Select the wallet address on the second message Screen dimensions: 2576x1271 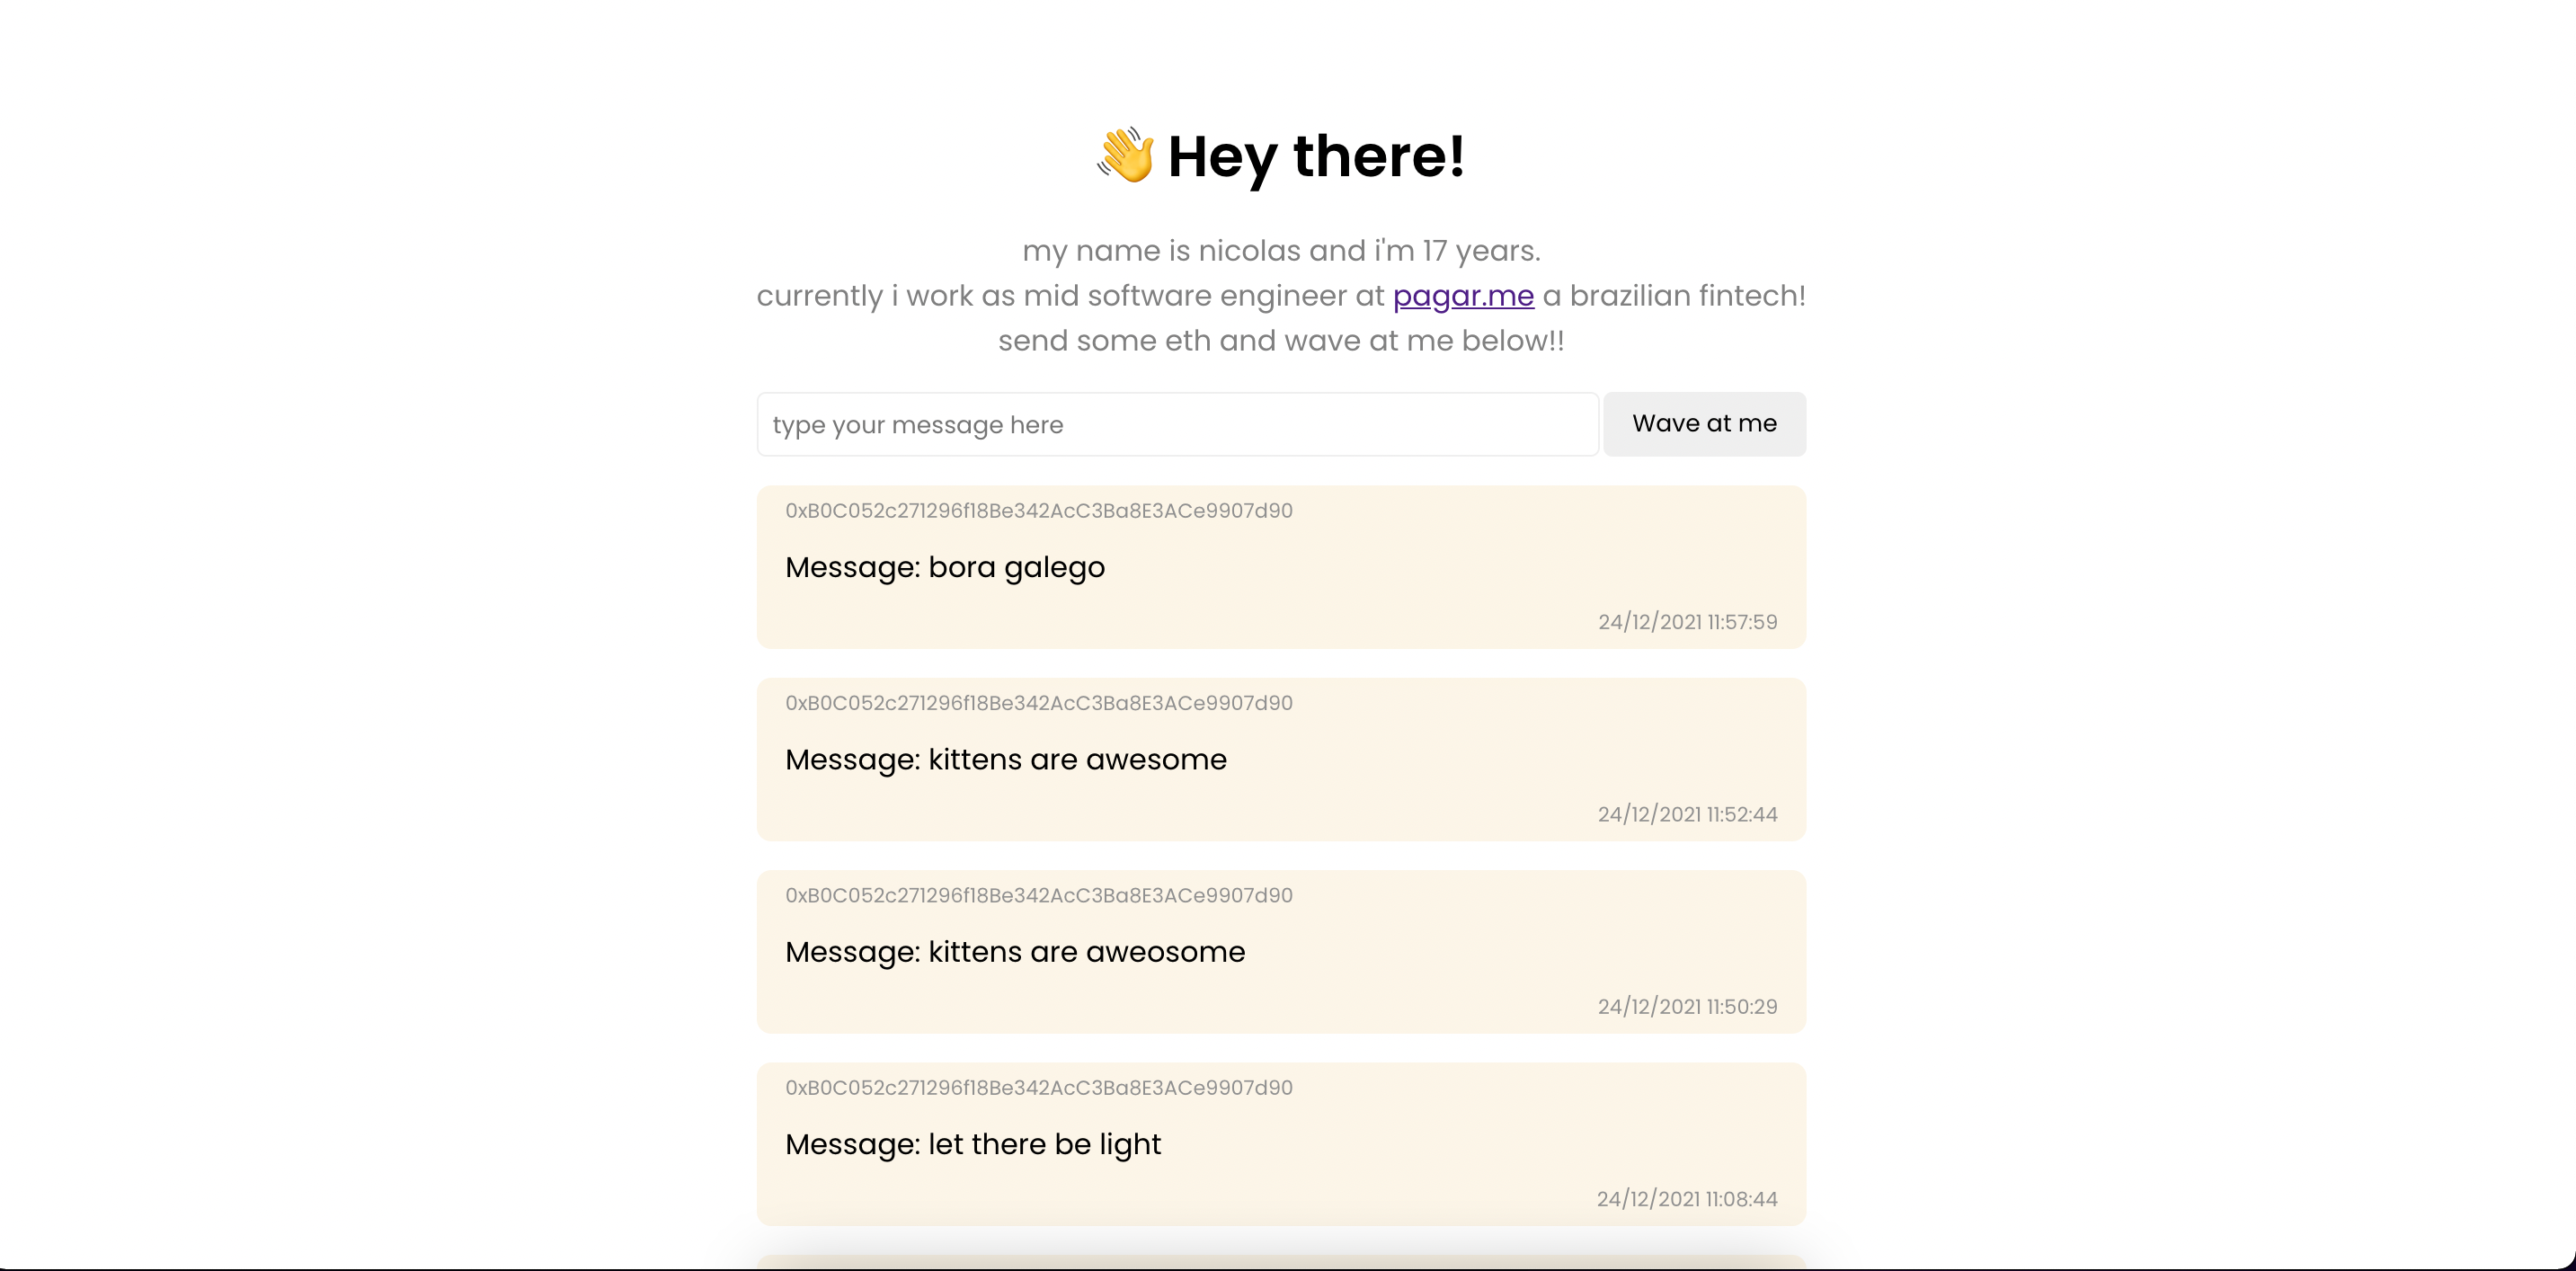tap(1039, 703)
